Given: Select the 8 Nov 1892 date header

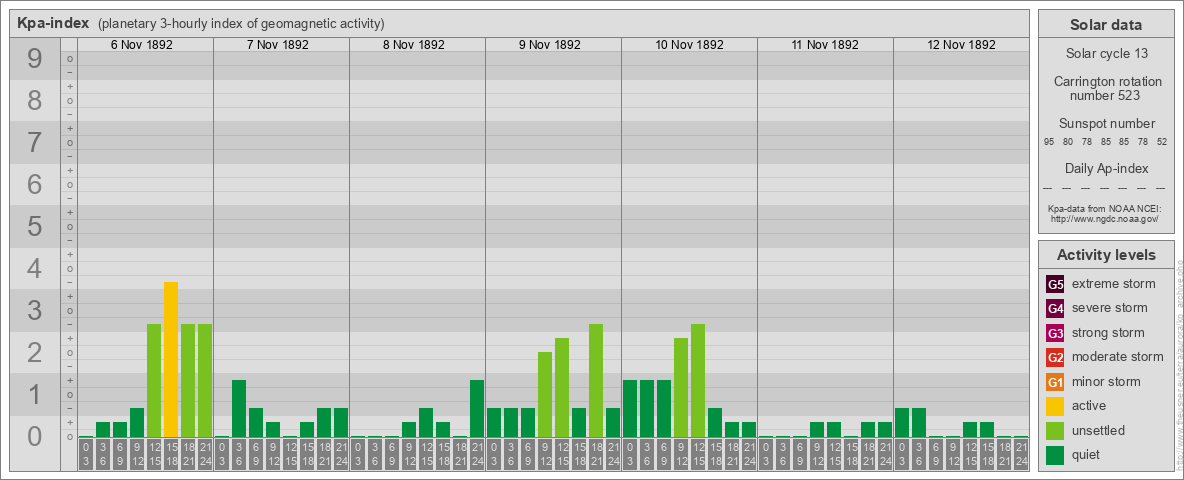Looking at the screenshot, I should [x=414, y=45].
